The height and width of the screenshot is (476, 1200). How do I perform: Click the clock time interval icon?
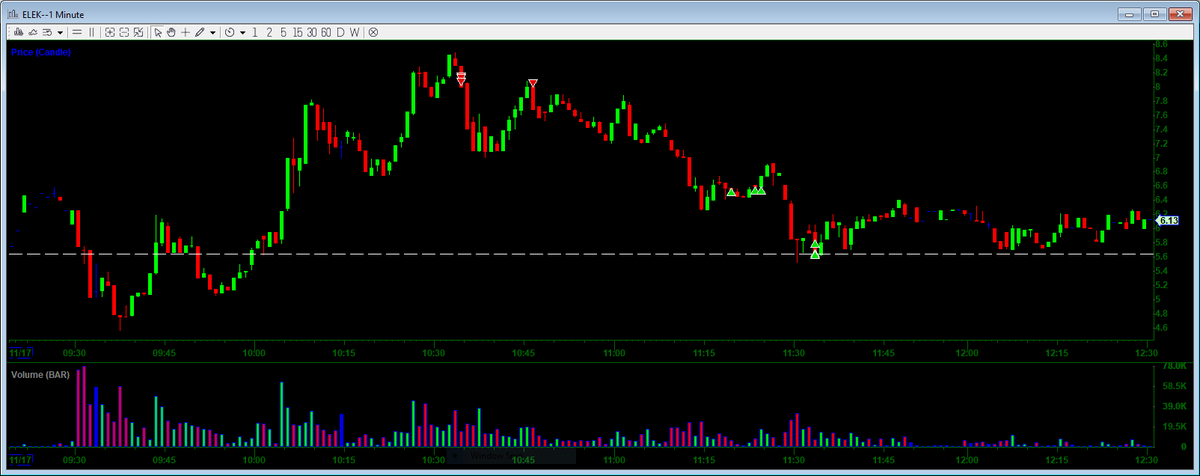(x=229, y=32)
